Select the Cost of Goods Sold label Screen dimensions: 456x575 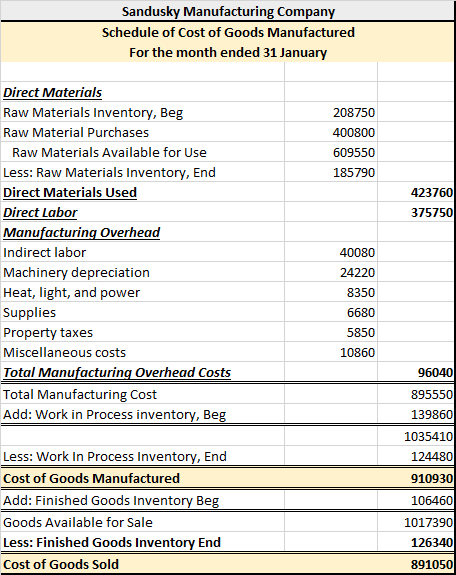61,564
